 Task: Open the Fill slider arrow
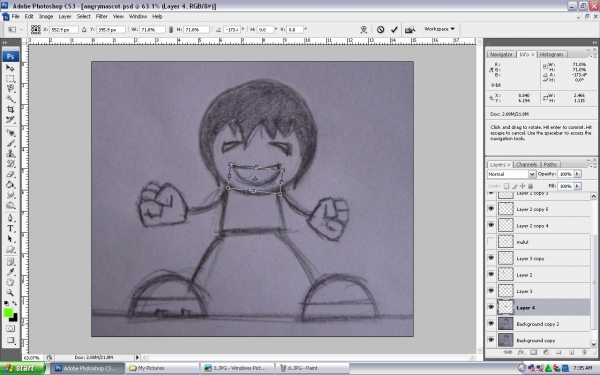pos(577,186)
